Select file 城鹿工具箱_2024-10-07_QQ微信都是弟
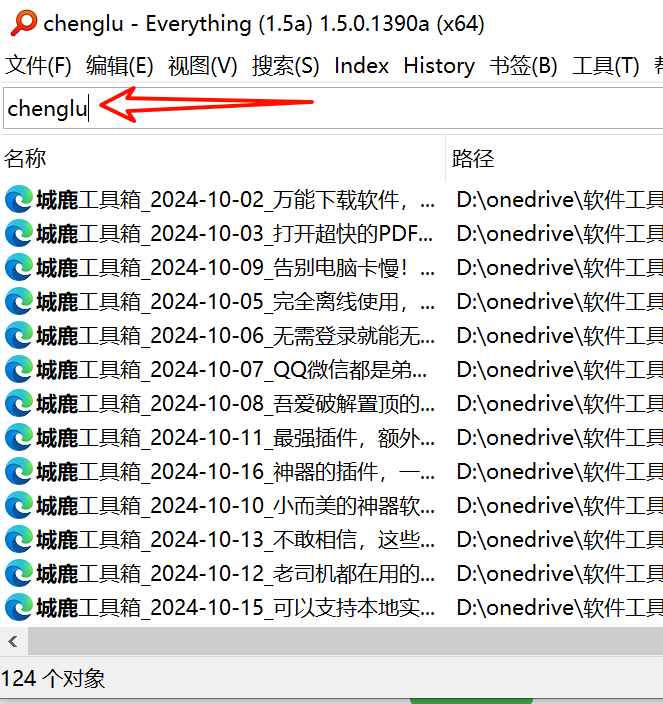 point(232,370)
